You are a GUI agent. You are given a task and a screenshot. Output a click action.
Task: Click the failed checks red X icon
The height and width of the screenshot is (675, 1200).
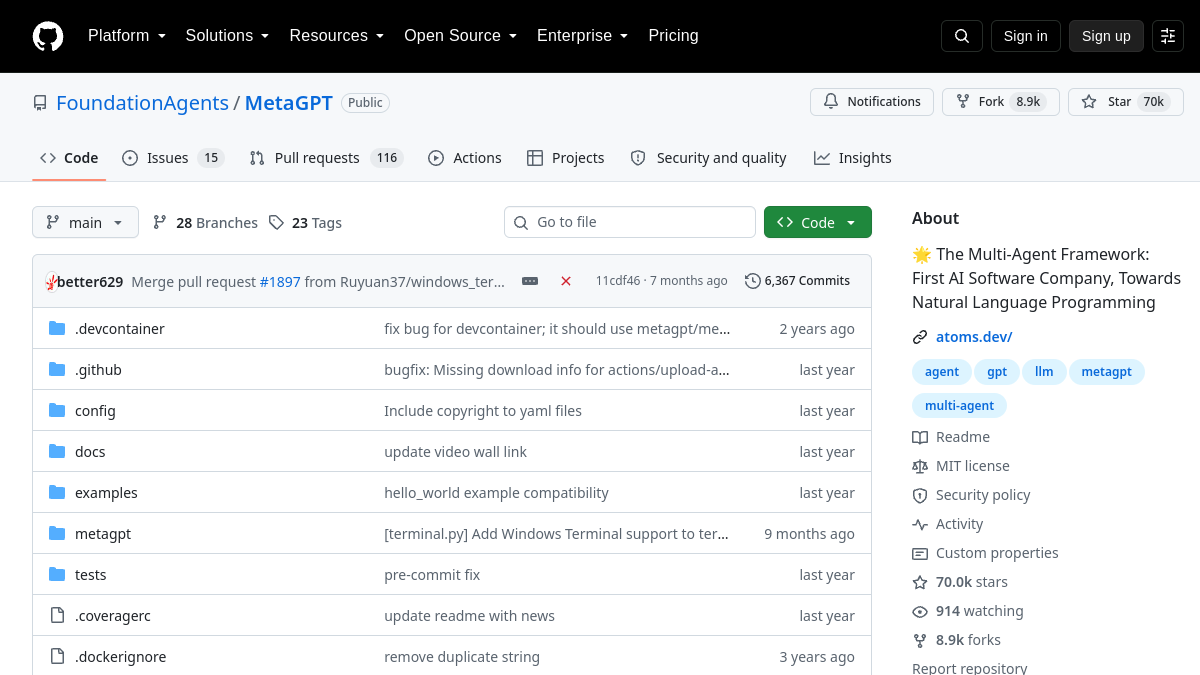coord(566,281)
